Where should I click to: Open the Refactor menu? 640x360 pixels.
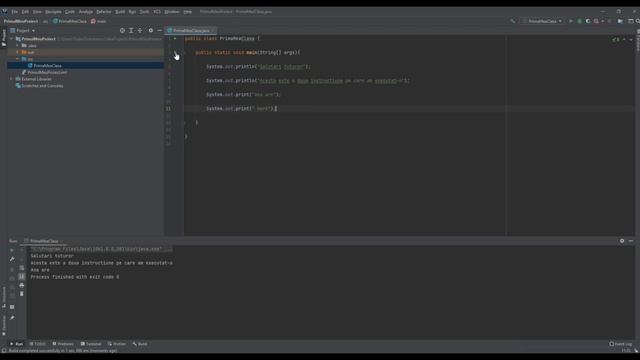[x=104, y=12]
